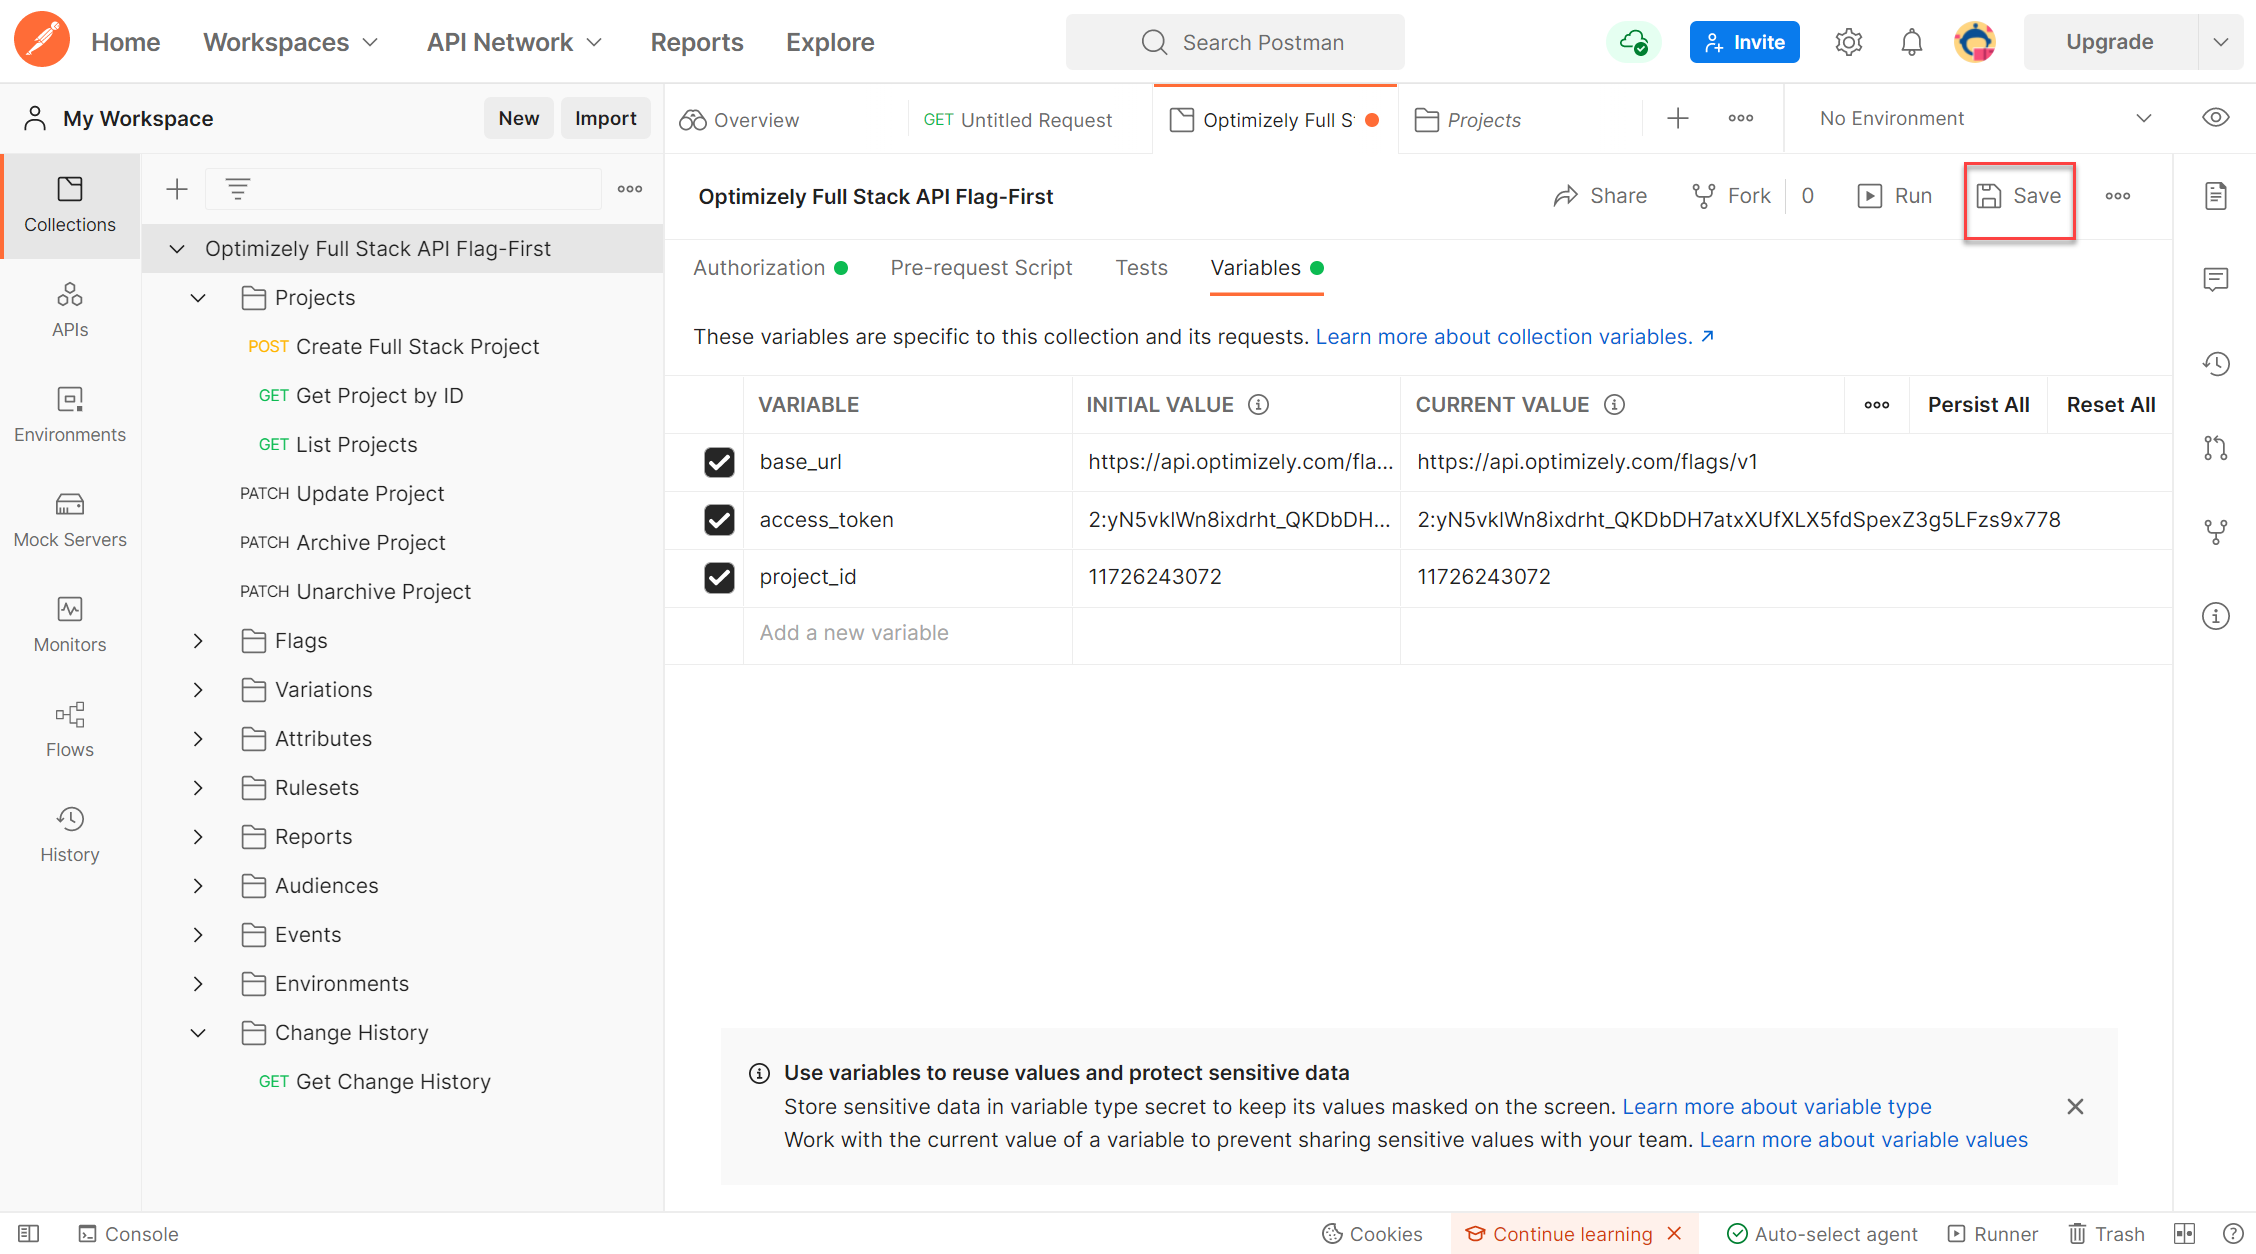This screenshot has height=1254, width=2256.
Task: Switch to the Tests tab
Action: click(1141, 268)
